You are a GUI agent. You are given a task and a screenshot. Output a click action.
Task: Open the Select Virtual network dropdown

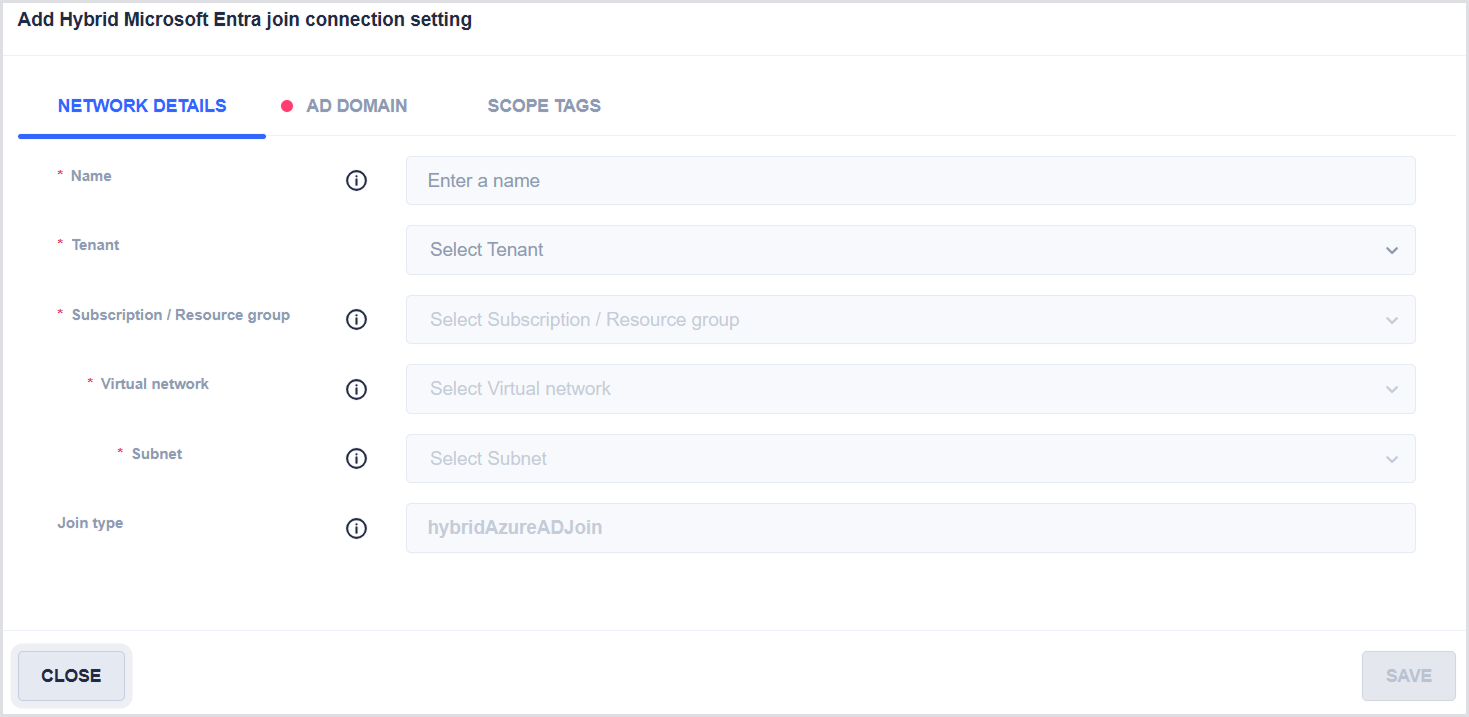tap(910, 389)
